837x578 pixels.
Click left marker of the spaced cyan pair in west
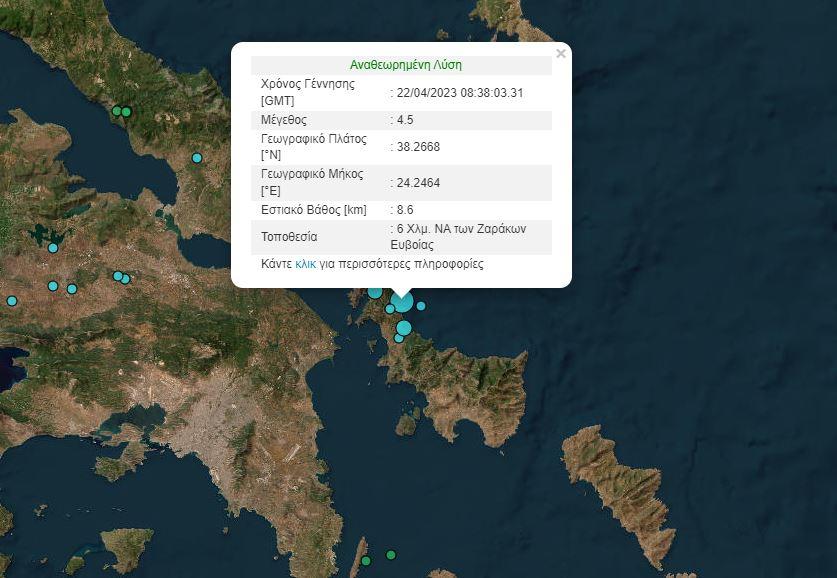click(53, 286)
